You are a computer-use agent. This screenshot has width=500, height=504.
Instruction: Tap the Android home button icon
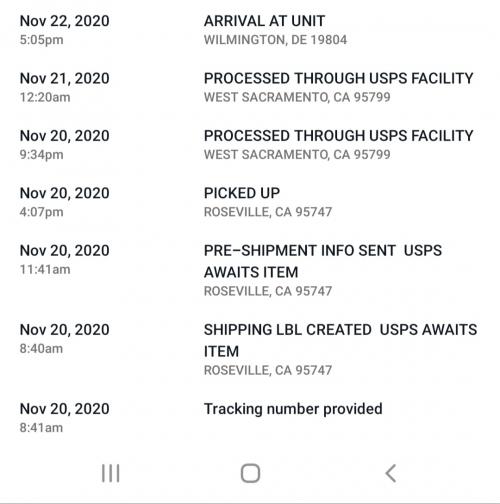click(x=250, y=473)
